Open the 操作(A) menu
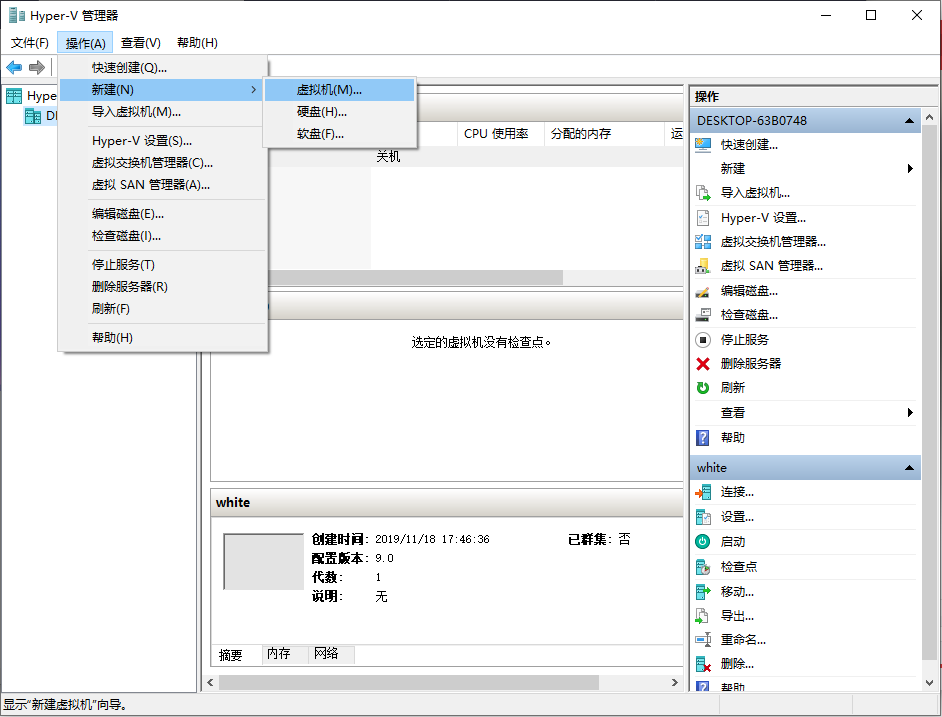The height and width of the screenshot is (717, 942). coord(85,43)
